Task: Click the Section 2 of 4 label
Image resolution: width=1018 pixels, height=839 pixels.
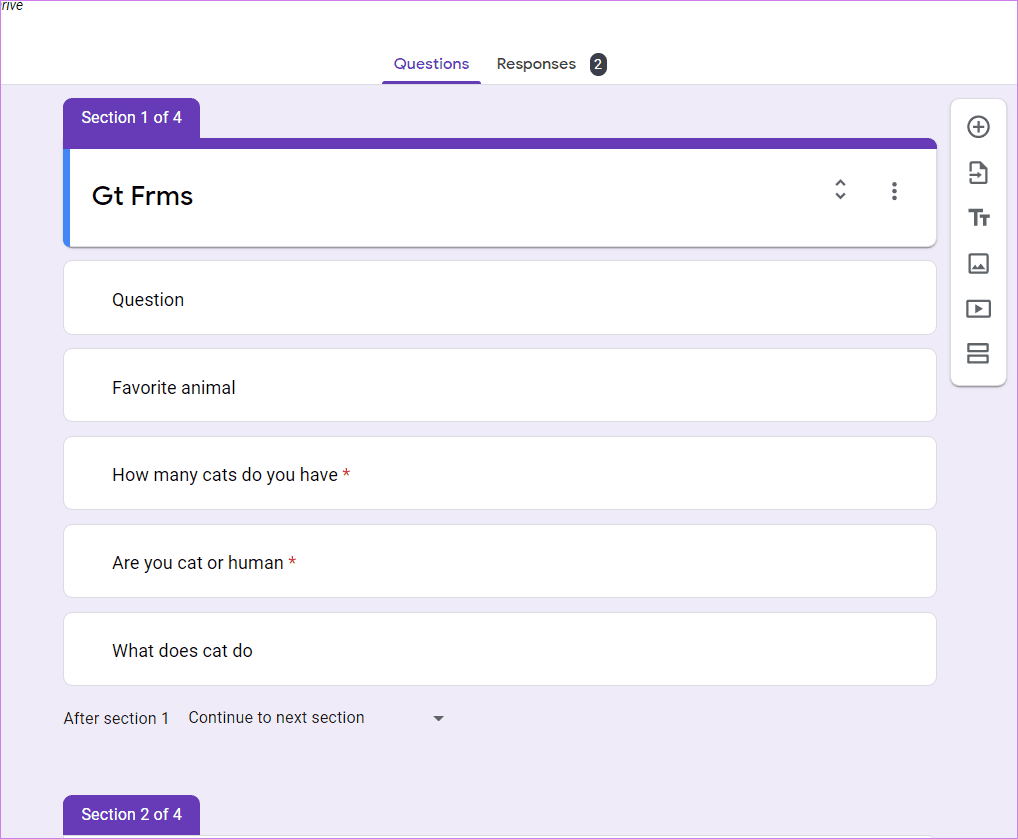Action: point(131,814)
